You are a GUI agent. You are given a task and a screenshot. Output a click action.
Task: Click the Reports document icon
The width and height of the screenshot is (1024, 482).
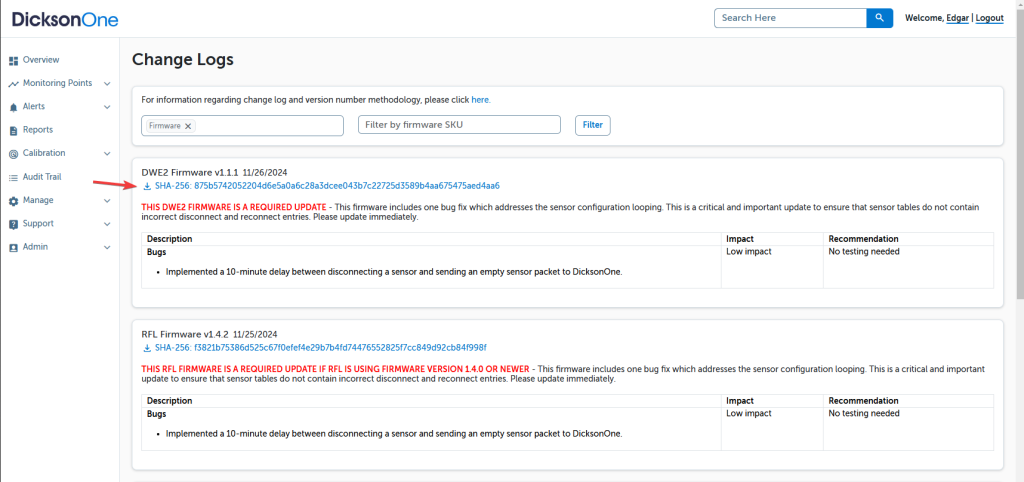[14, 130]
